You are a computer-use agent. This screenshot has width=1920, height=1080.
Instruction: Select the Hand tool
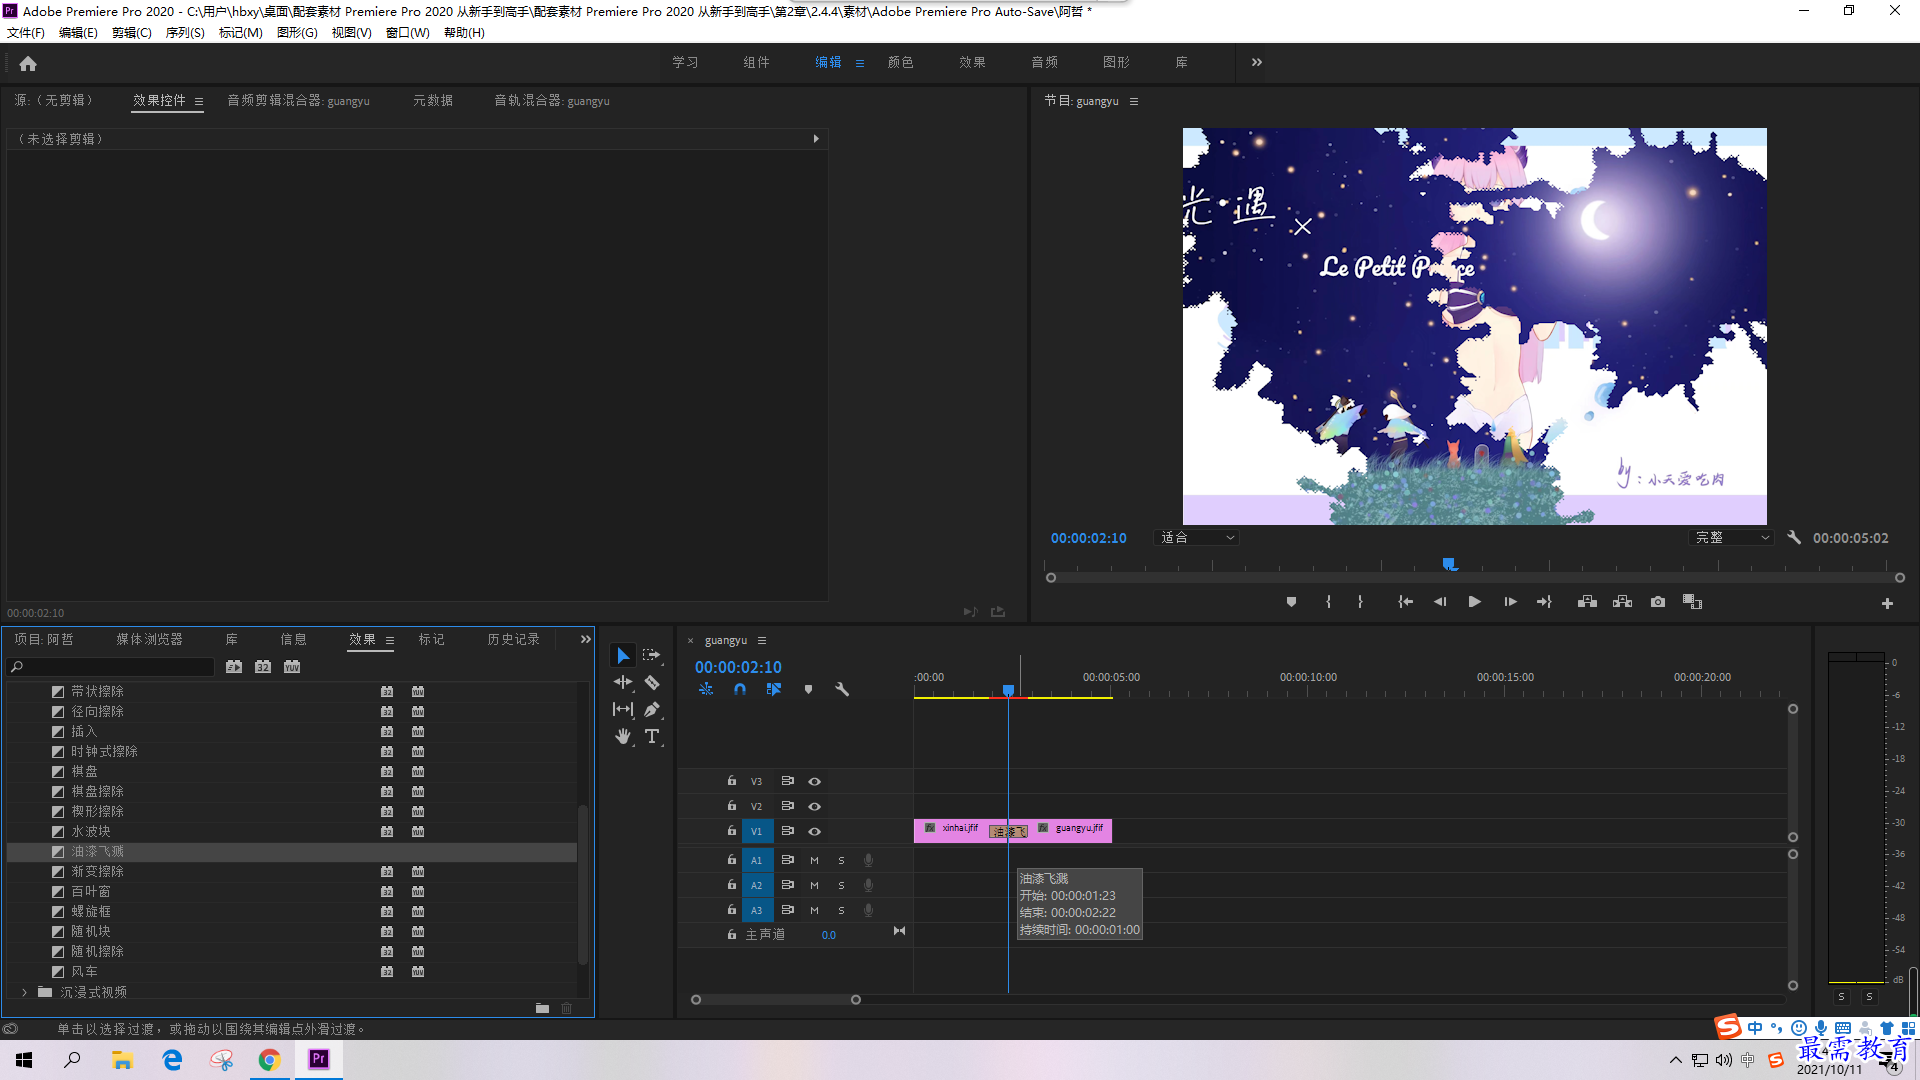pyautogui.click(x=623, y=736)
